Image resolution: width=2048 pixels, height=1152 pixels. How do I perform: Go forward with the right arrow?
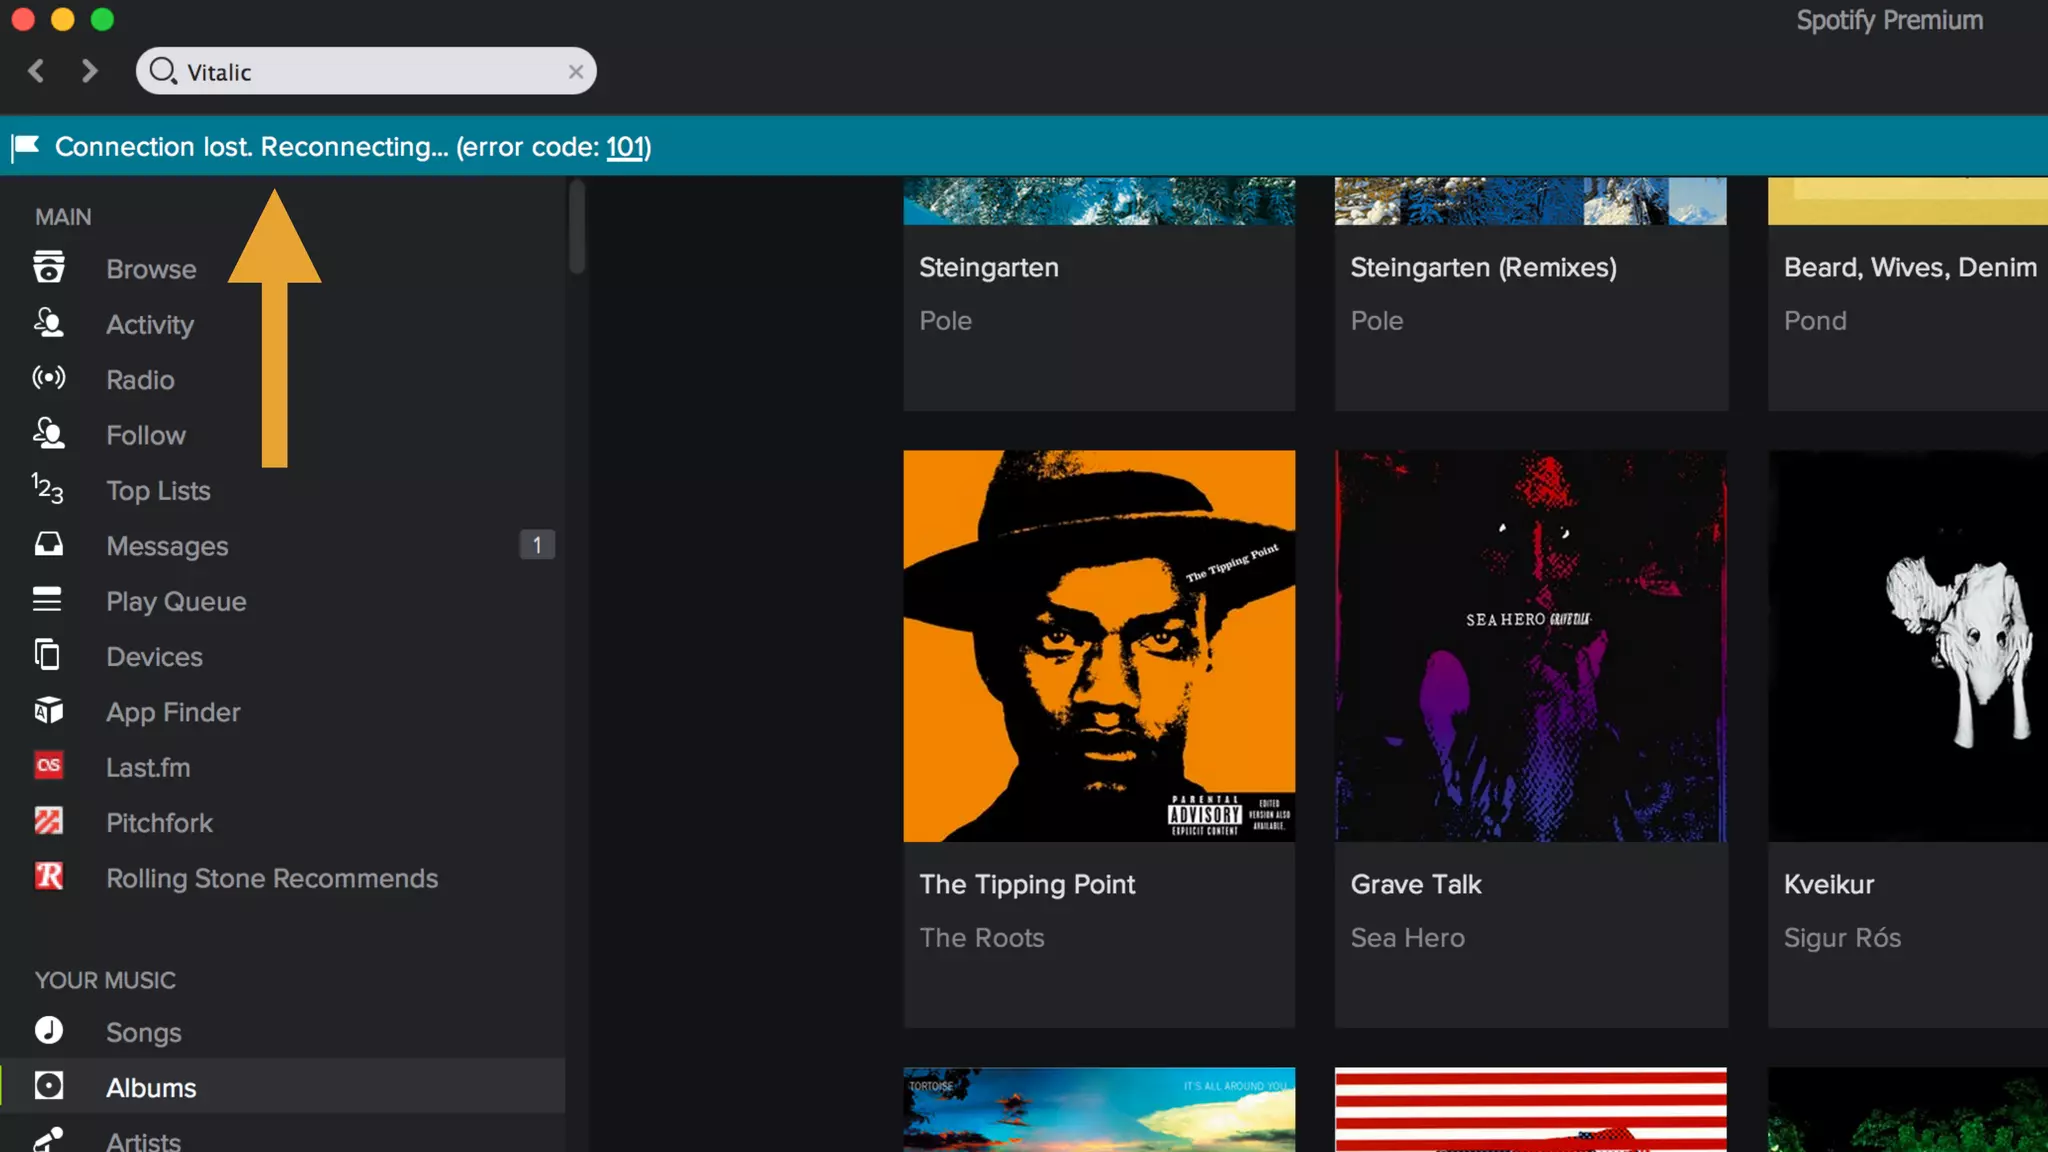90,71
